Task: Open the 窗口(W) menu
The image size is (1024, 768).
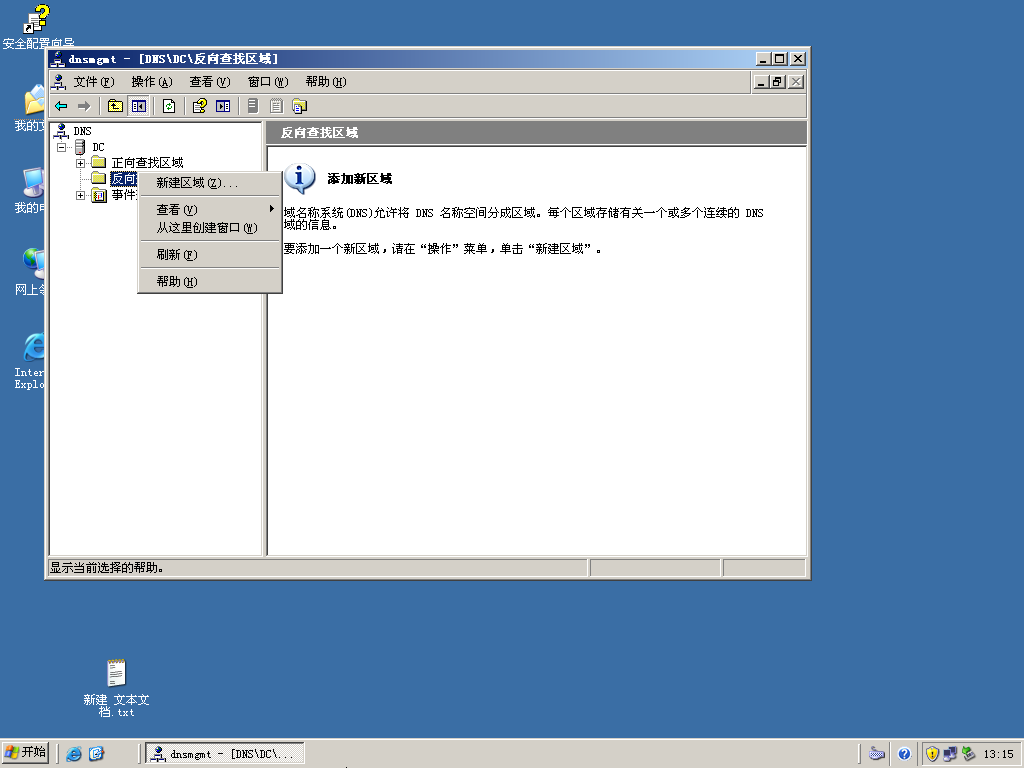Action: [x=268, y=82]
